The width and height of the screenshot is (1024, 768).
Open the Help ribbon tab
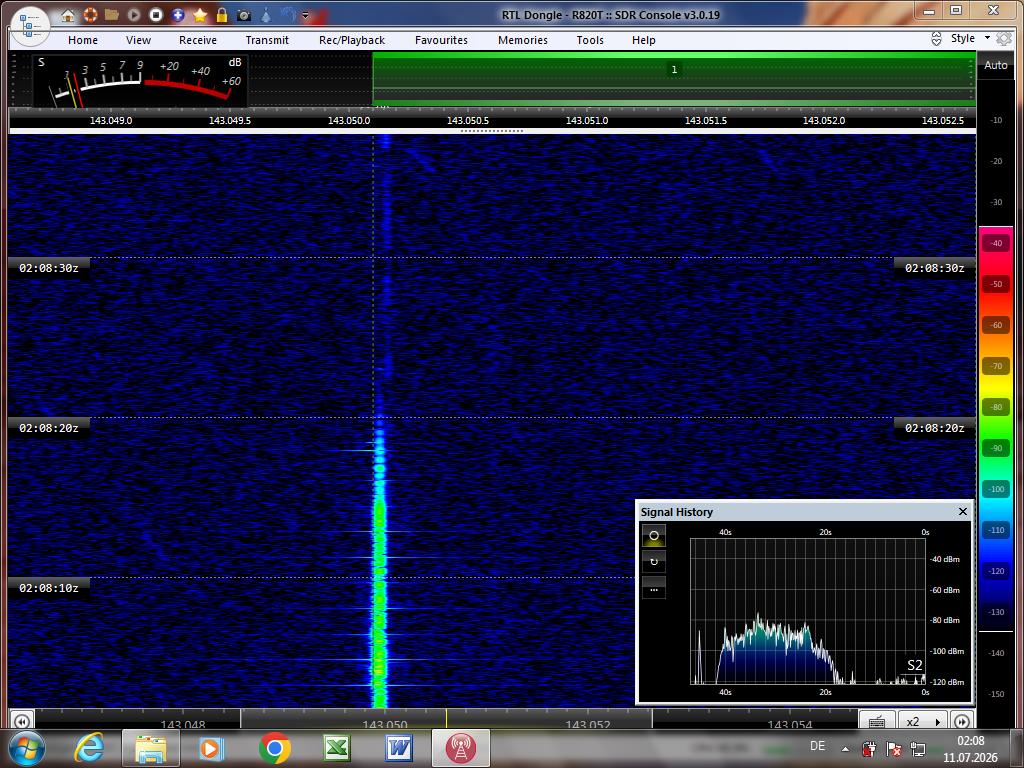pos(643,40)
